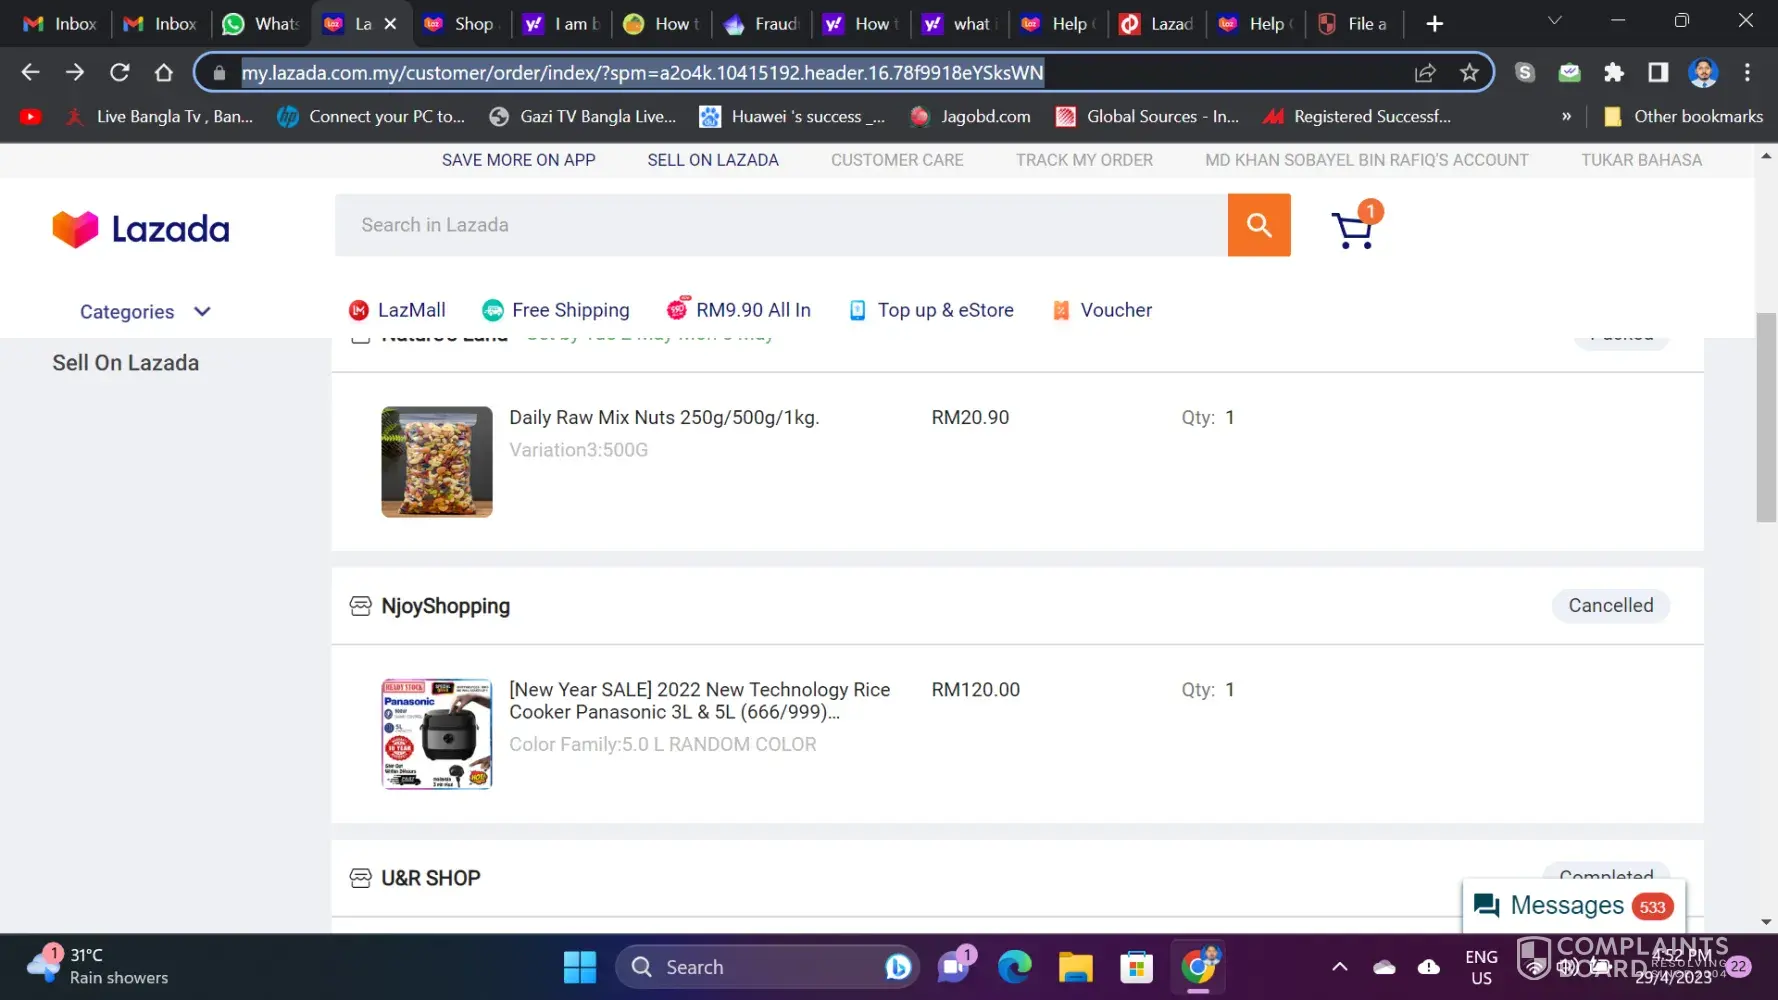Image resolution: width=1778 pixels, height=1000 pixels.
Task: Launch Microsoft Edge from the taskbar
Action: coord(1015,967)
